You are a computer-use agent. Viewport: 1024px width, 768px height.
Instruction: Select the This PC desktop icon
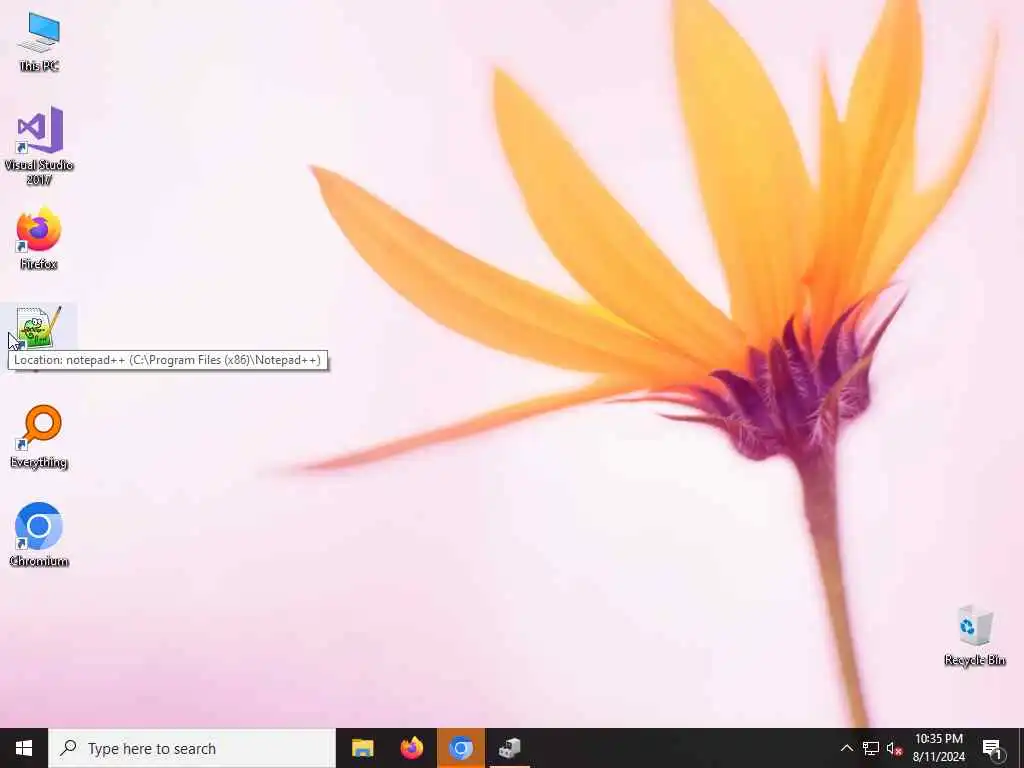pos(39,41)
